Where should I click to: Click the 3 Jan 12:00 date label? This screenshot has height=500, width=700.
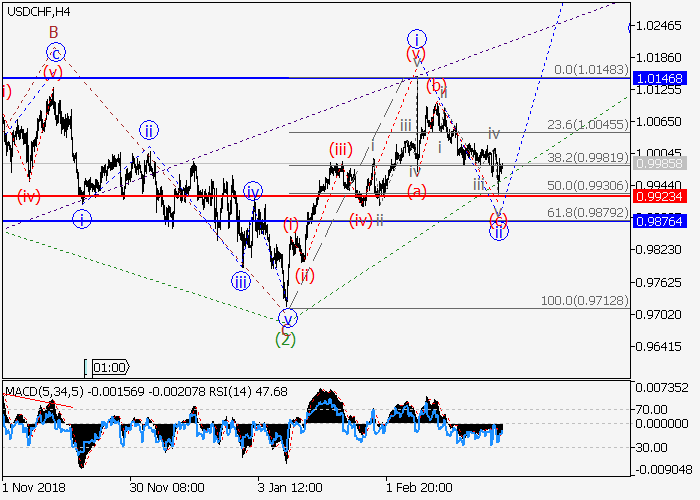tap(288, 487)
